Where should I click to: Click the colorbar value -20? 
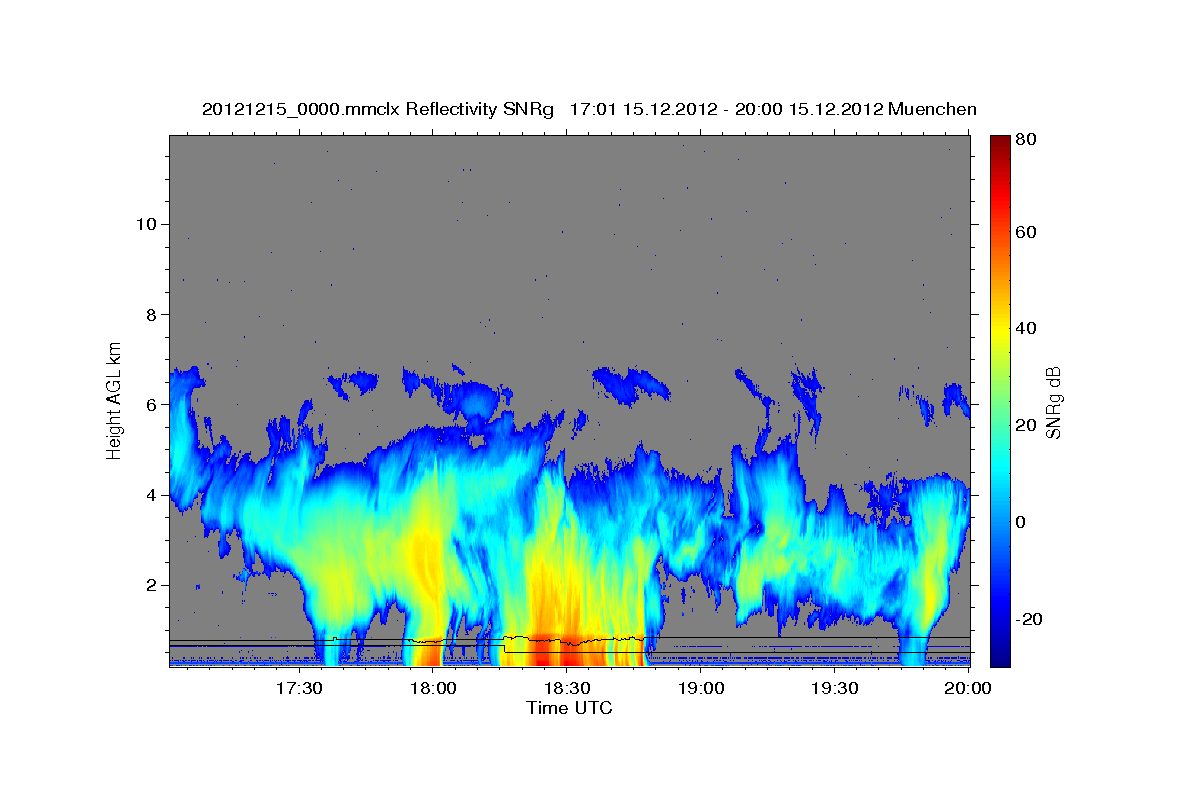1029,619
